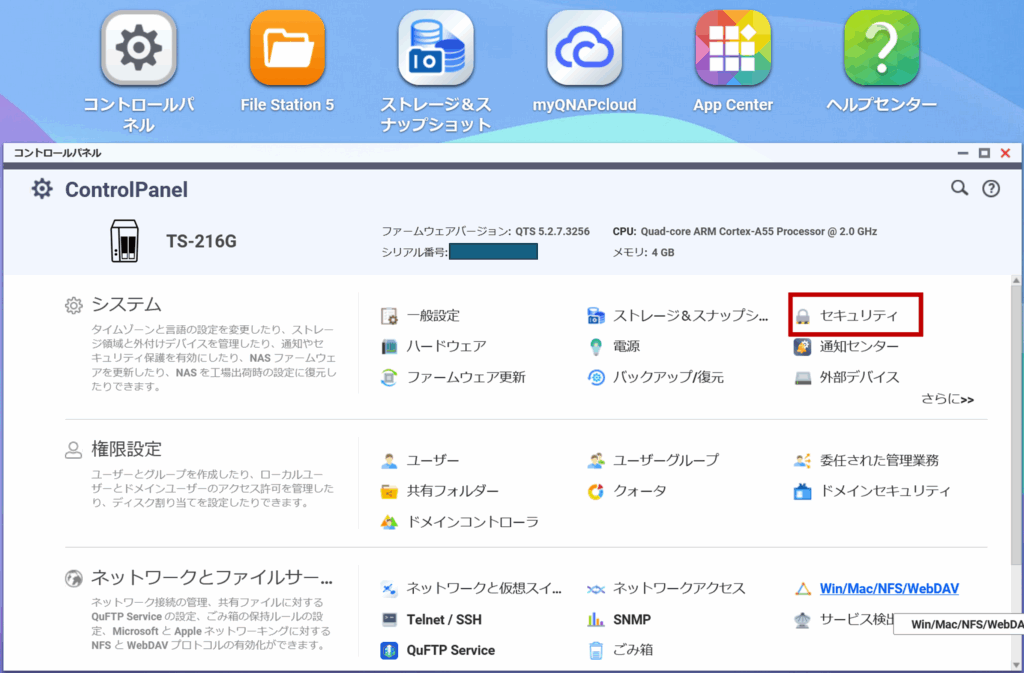Viewport: 1024px width, 673px height.
Task: Open the 権限設定 section heading
Action: (126, 449)
